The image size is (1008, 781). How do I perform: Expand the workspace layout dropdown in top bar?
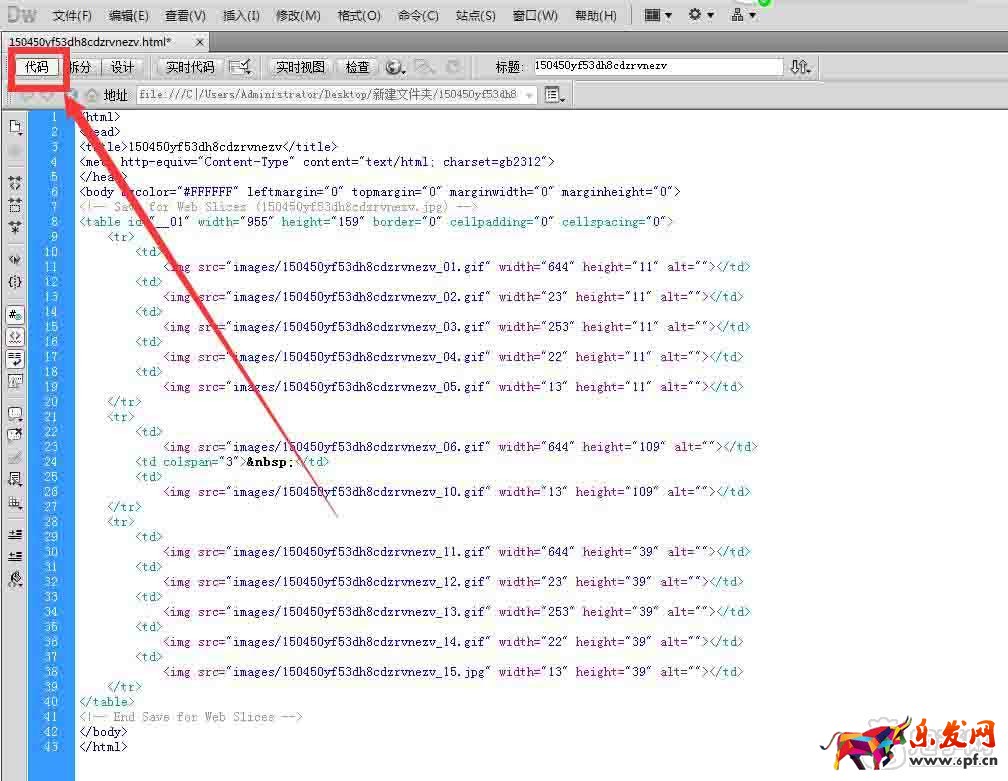pos(657,15)
